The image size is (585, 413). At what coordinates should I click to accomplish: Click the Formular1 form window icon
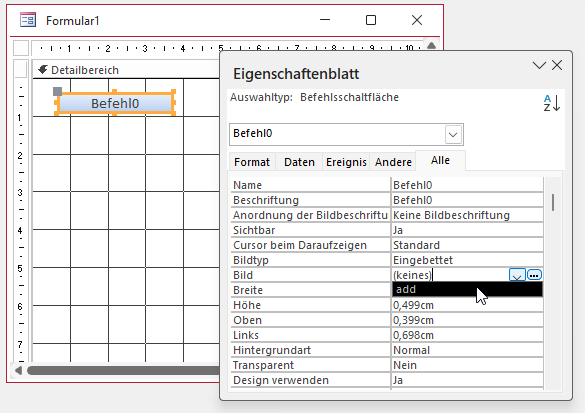point(28,20)
